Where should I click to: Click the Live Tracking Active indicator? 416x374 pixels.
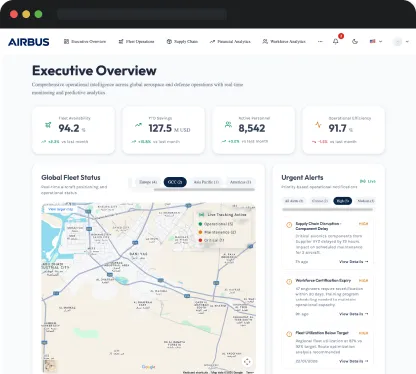[222, 215]
